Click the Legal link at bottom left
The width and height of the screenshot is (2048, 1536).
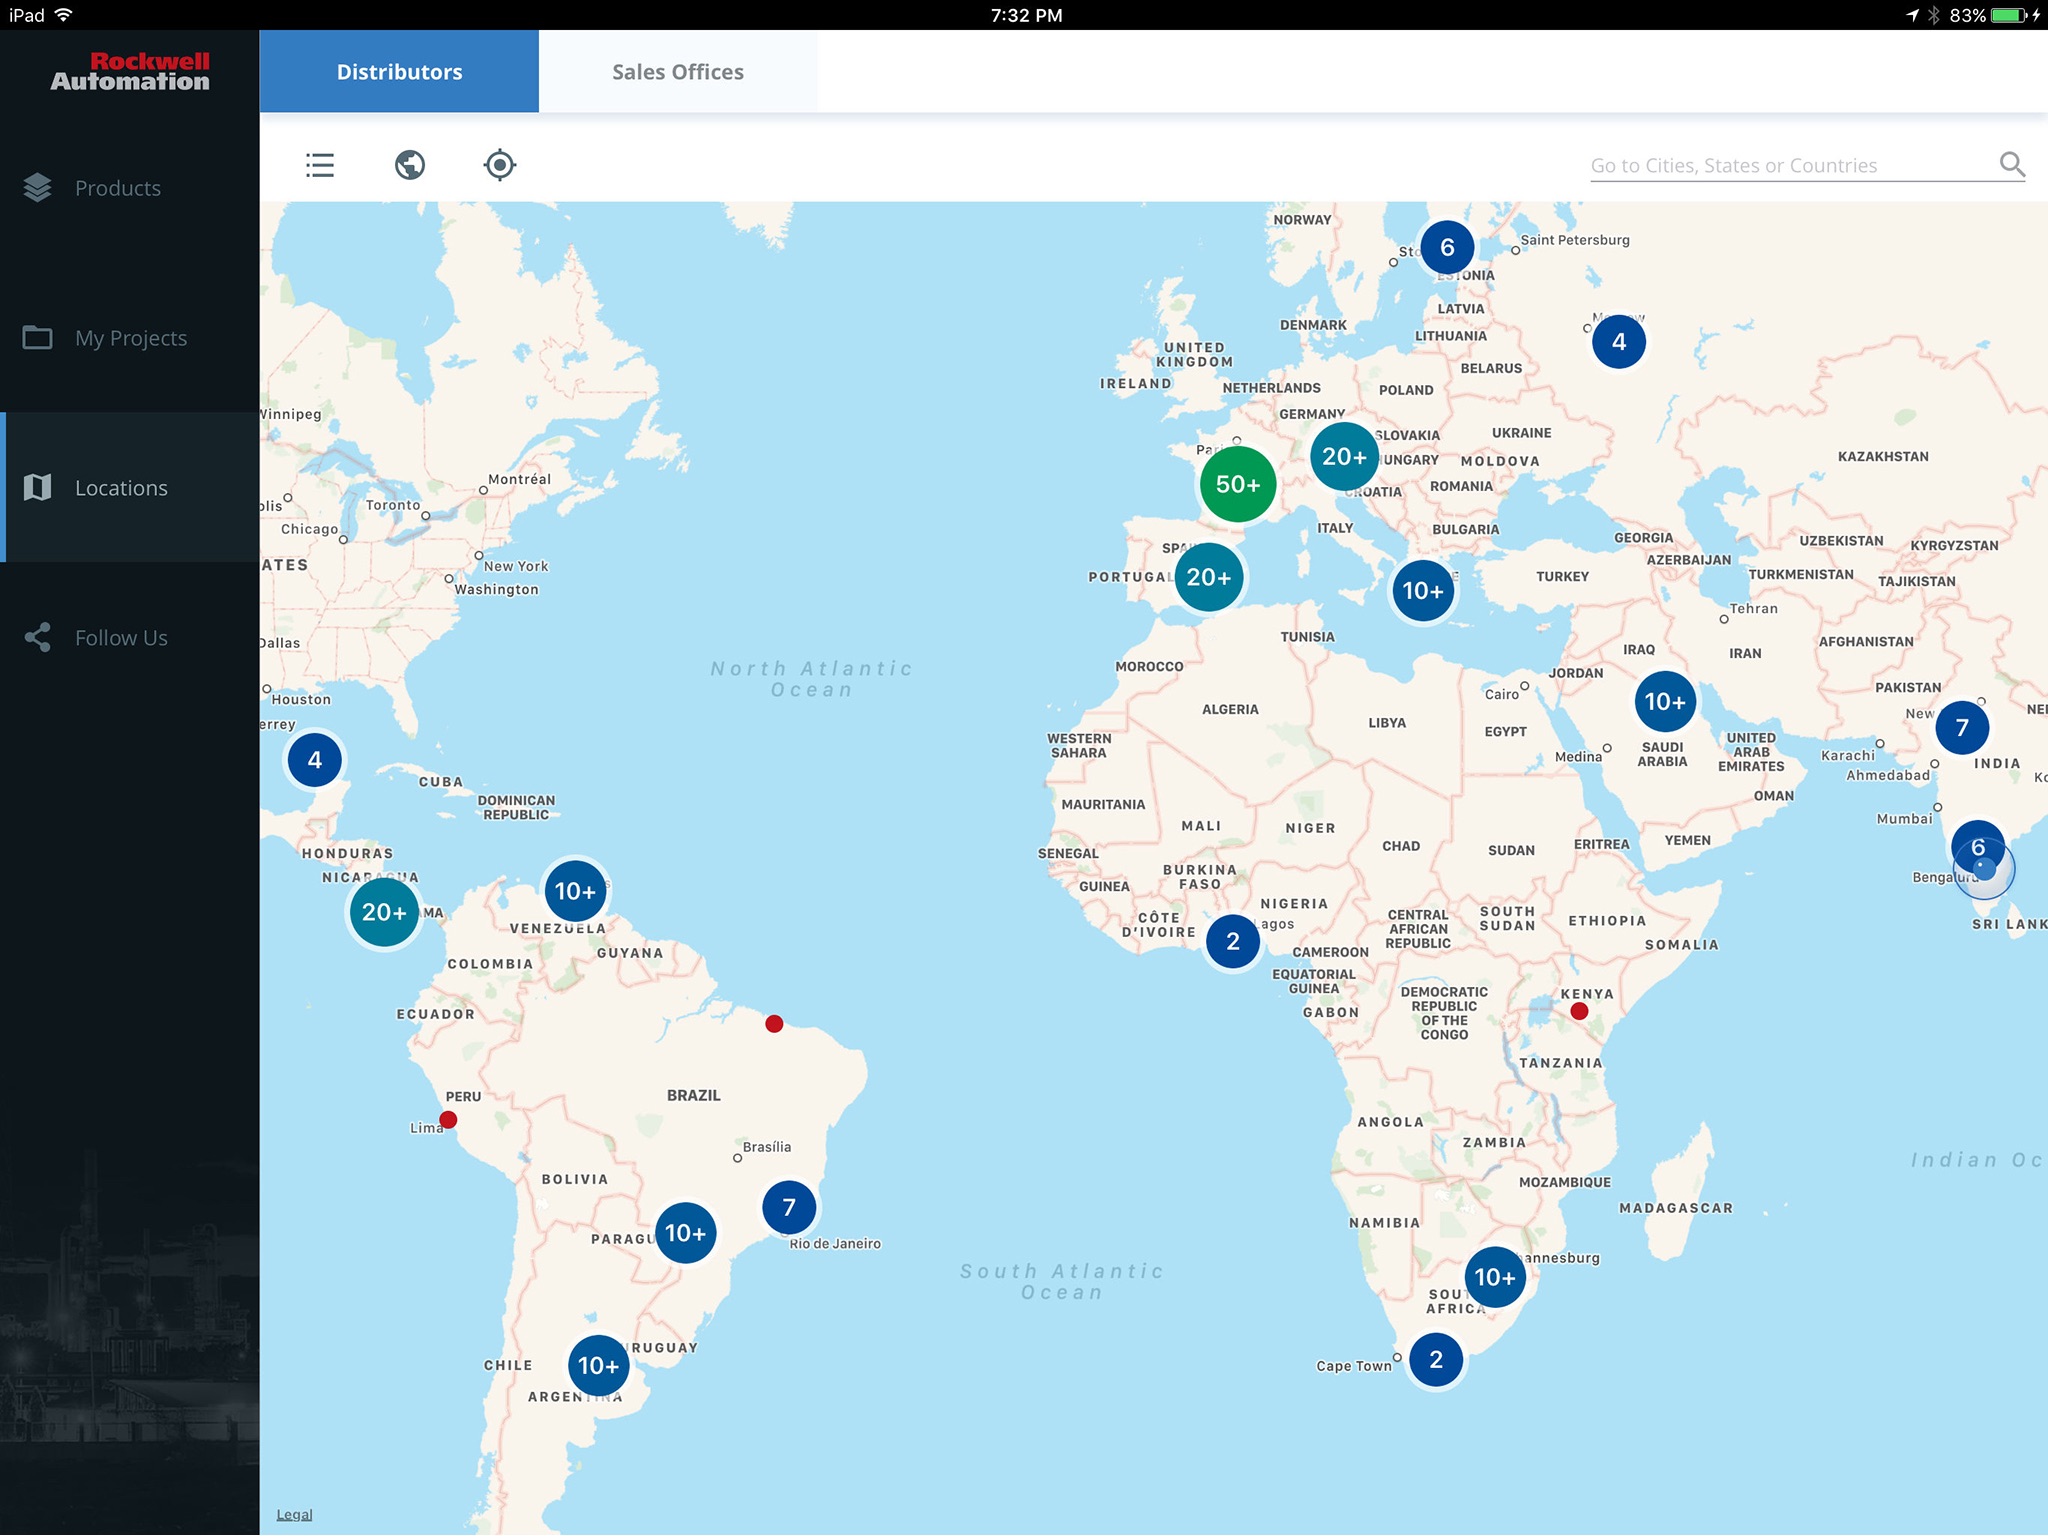pos(295,1515)
